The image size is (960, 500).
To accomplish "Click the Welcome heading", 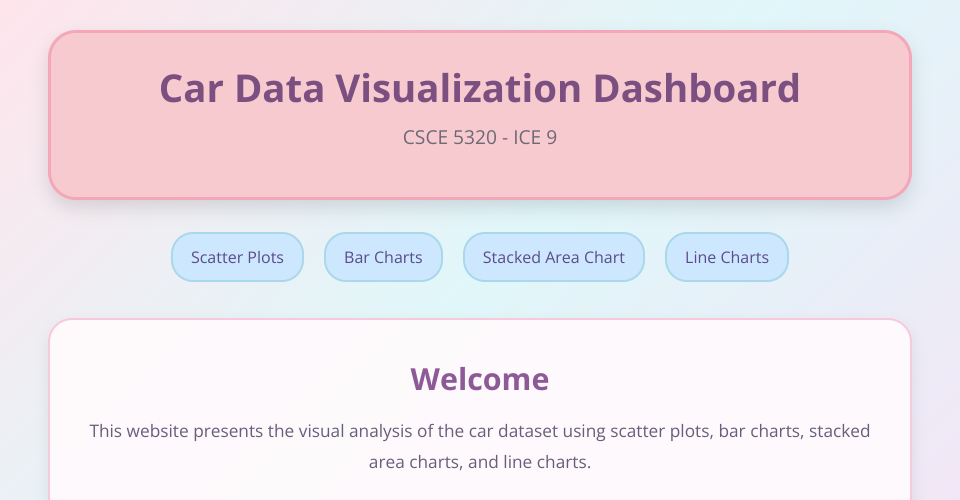I will coord(479,379).
